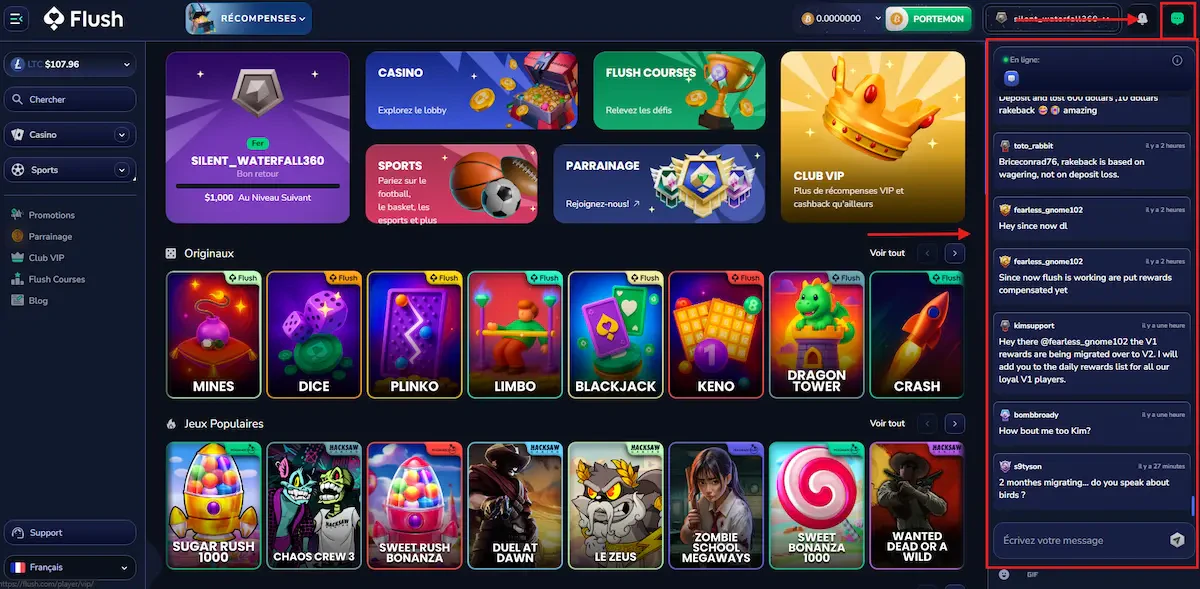Send the chat message with the paper plane icon
1200x589 pixels.
pyautogui.click(x=1176, y=540)
